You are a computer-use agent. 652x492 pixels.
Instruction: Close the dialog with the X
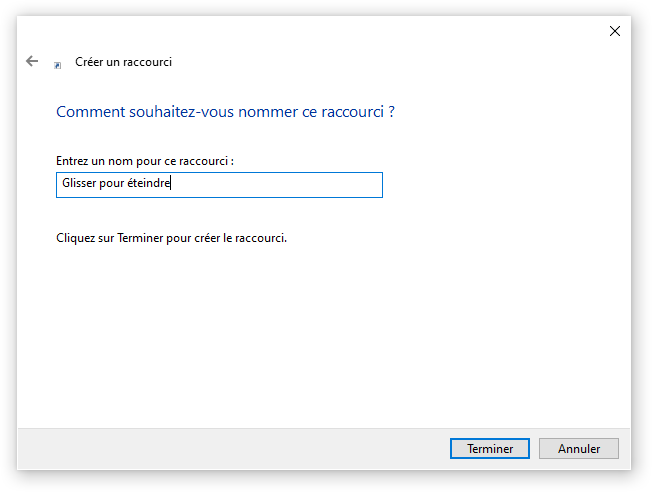point(615,31)
